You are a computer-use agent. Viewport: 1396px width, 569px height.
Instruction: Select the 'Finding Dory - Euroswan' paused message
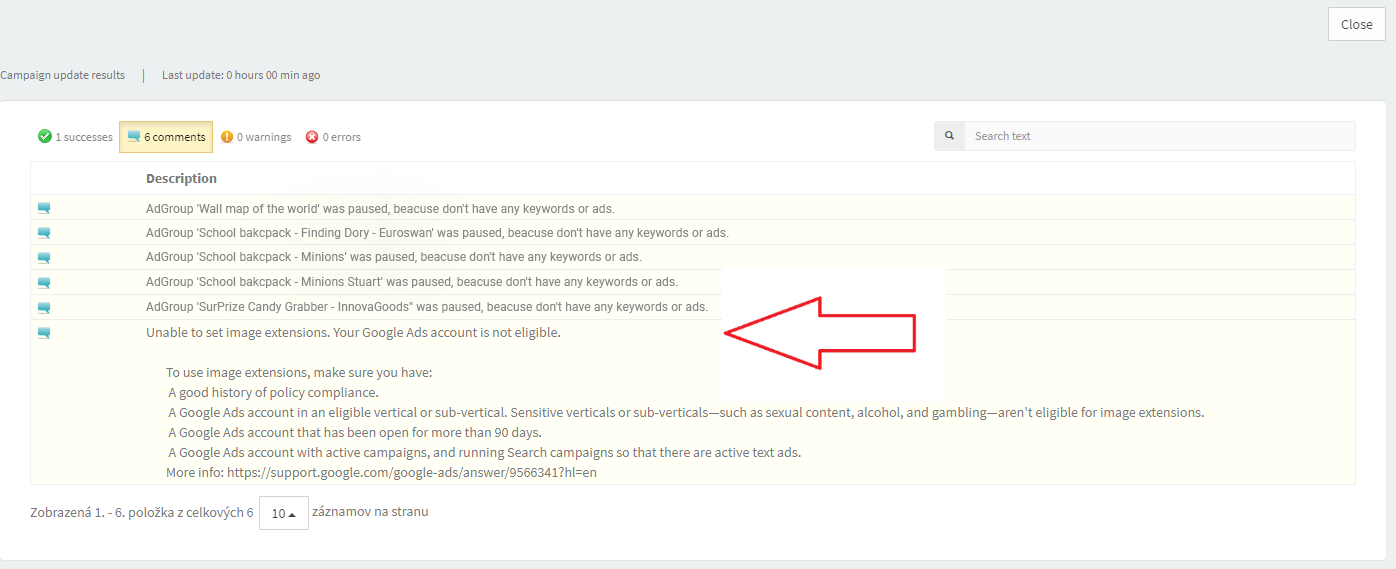[437, 232]
